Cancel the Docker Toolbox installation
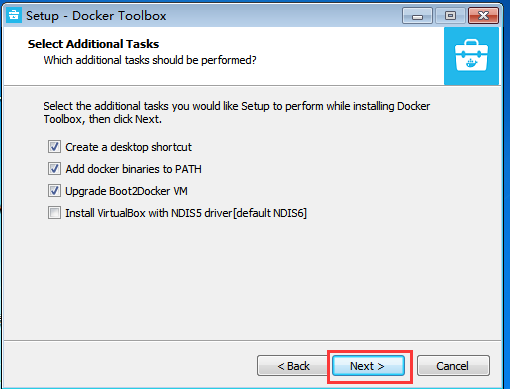 click(x=453, y=366)
